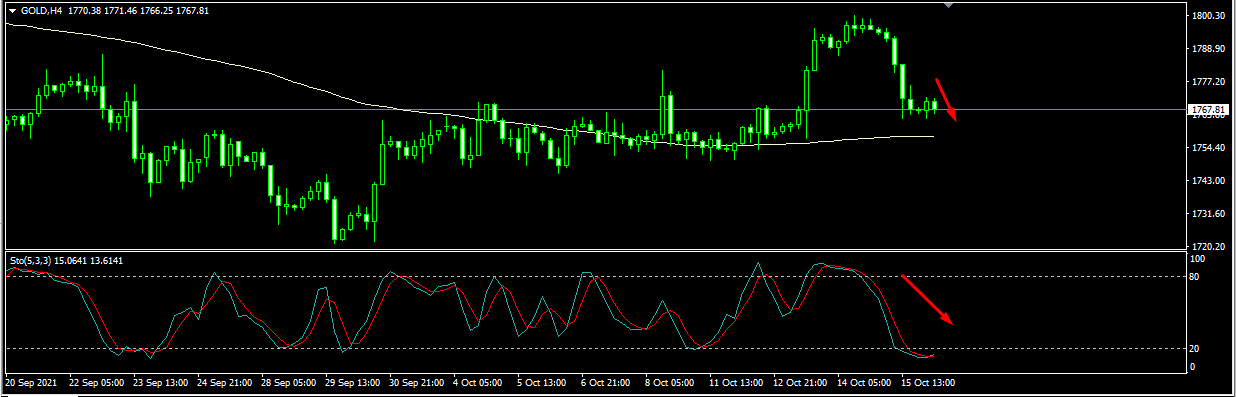Click the gray chart shift triangle marker
This screenshot has height=397, width=1236.
pyautogui.click(x=949, y=5)
